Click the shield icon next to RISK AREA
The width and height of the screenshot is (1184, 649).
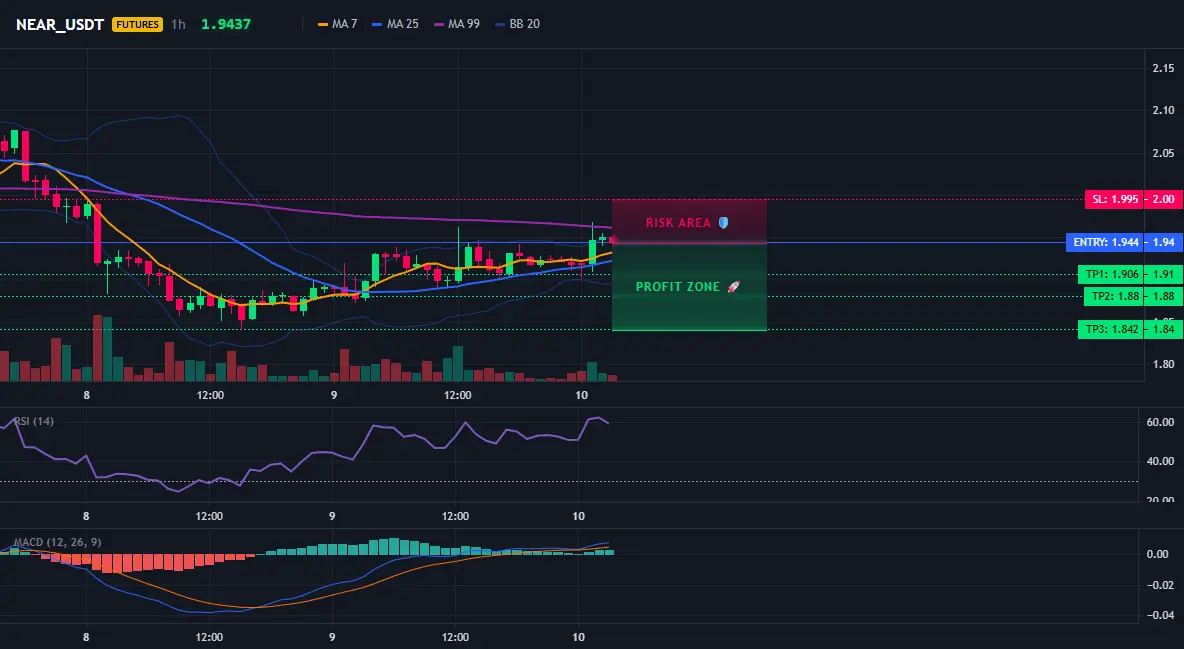(723, 223)
